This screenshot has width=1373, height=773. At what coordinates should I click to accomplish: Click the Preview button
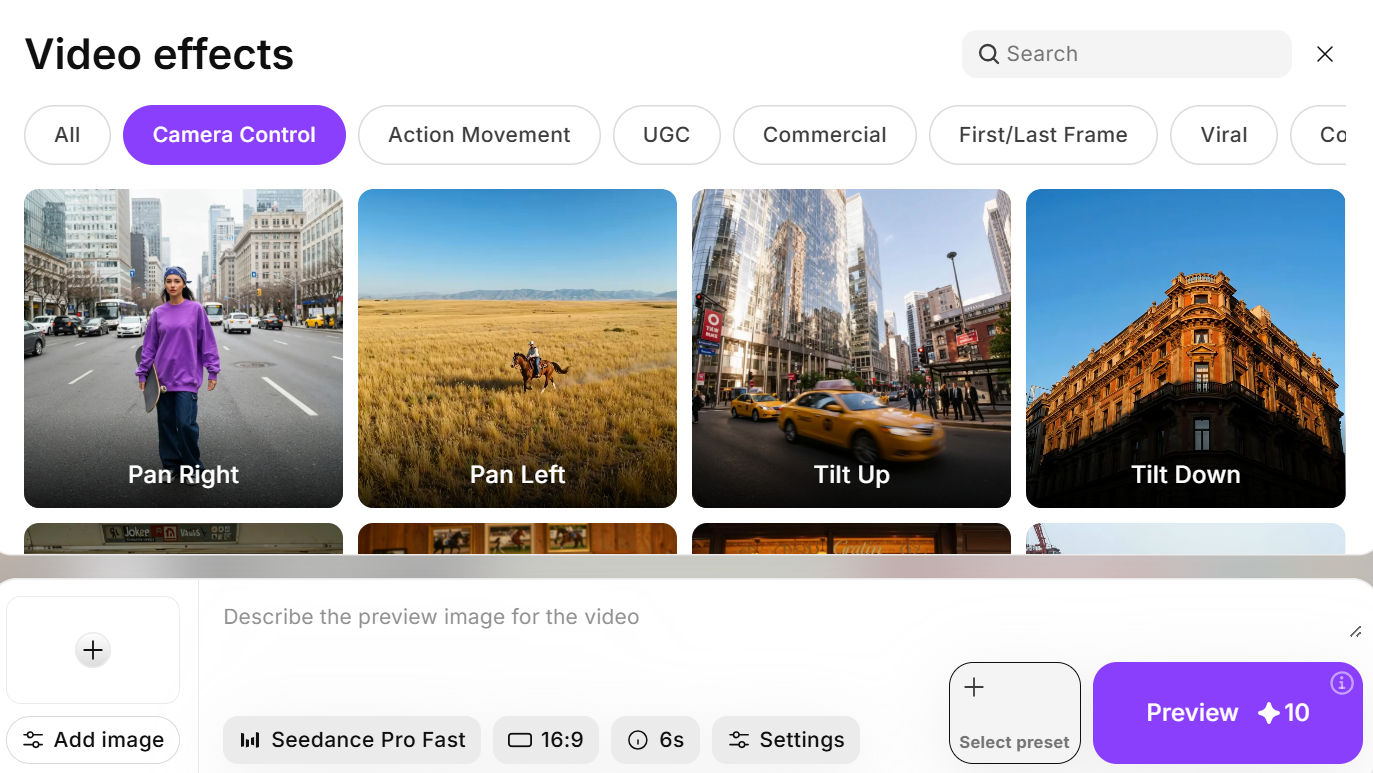pos(1227,713)
